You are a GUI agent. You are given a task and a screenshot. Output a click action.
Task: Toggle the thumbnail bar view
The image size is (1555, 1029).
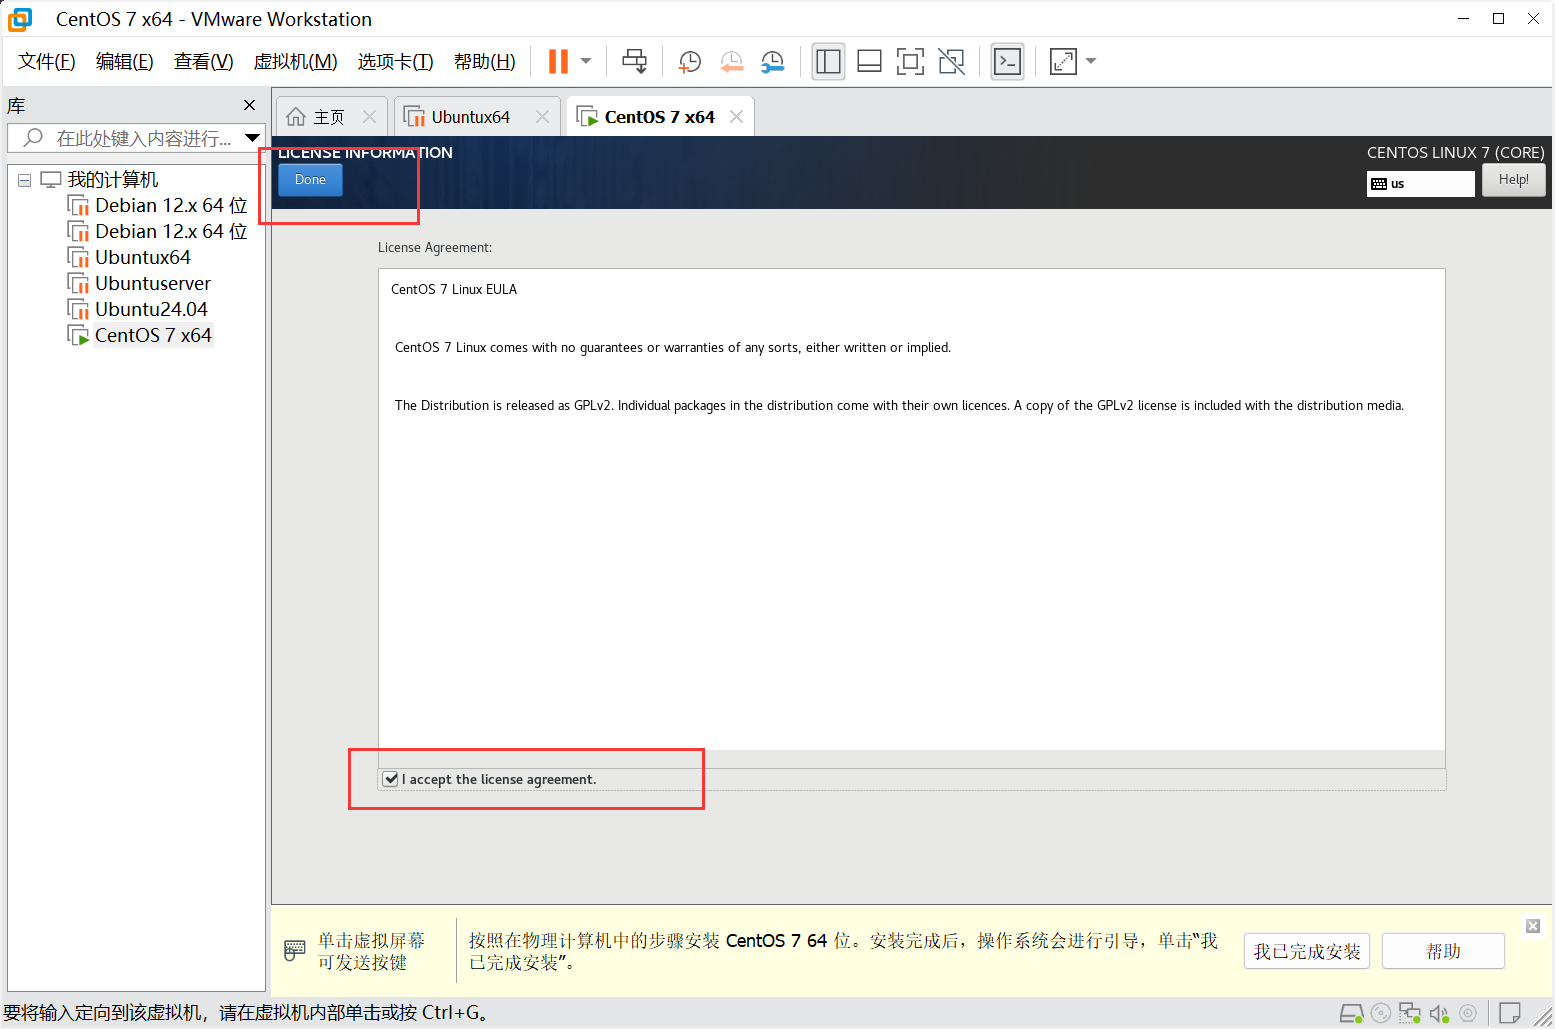click(869, 62)
